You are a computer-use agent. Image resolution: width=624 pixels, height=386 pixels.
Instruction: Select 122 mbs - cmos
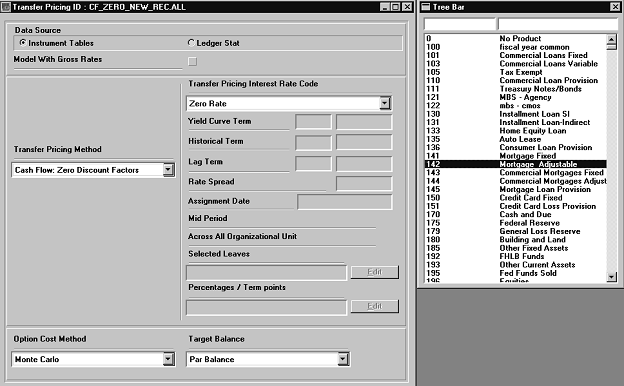tap(516, 105)
